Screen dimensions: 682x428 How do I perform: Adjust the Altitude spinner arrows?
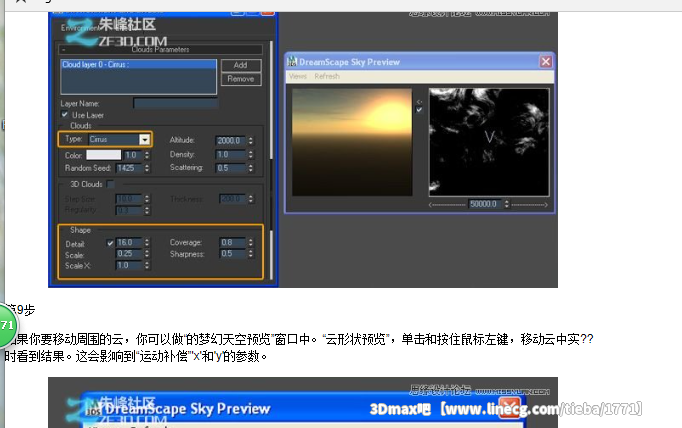tap(251, 140)
